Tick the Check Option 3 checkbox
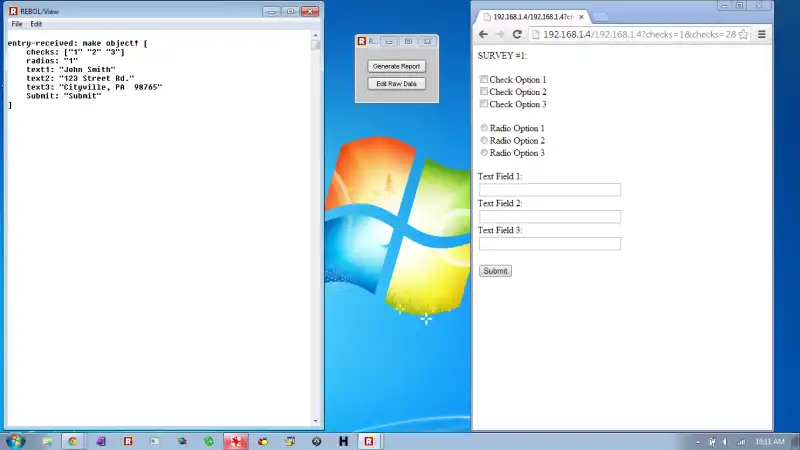The width and height of the screenshot is (800, 450). pyautogui.click(x=484, y=104)
